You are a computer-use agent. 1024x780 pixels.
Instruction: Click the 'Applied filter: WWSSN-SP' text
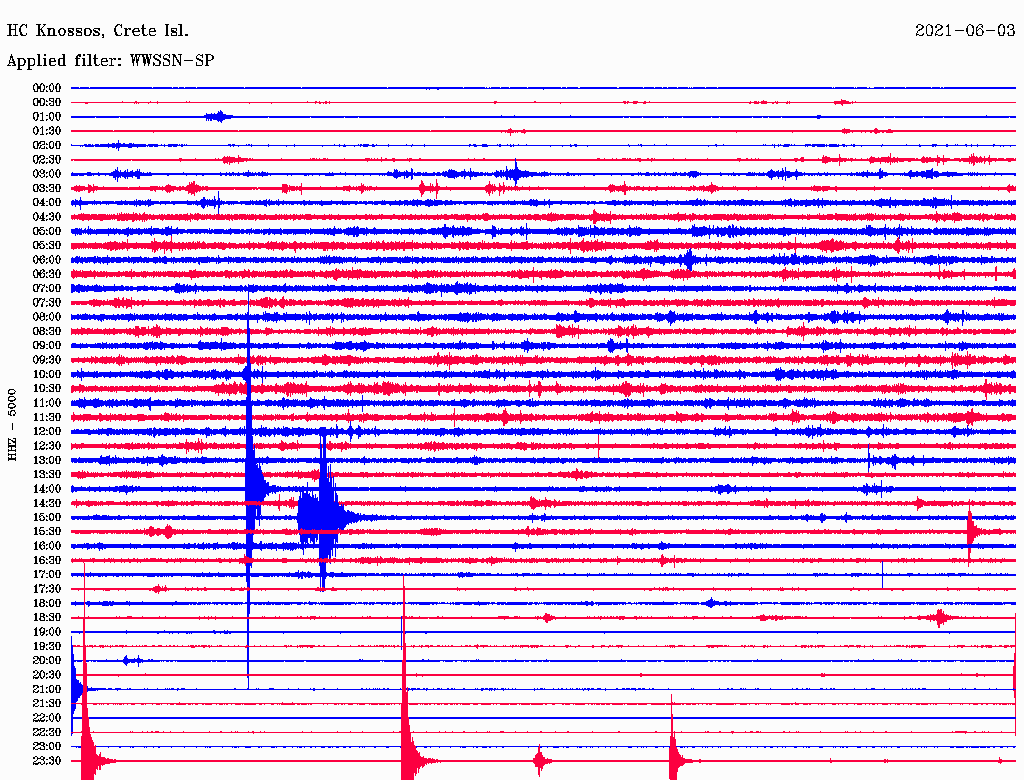tap(110, 61)
